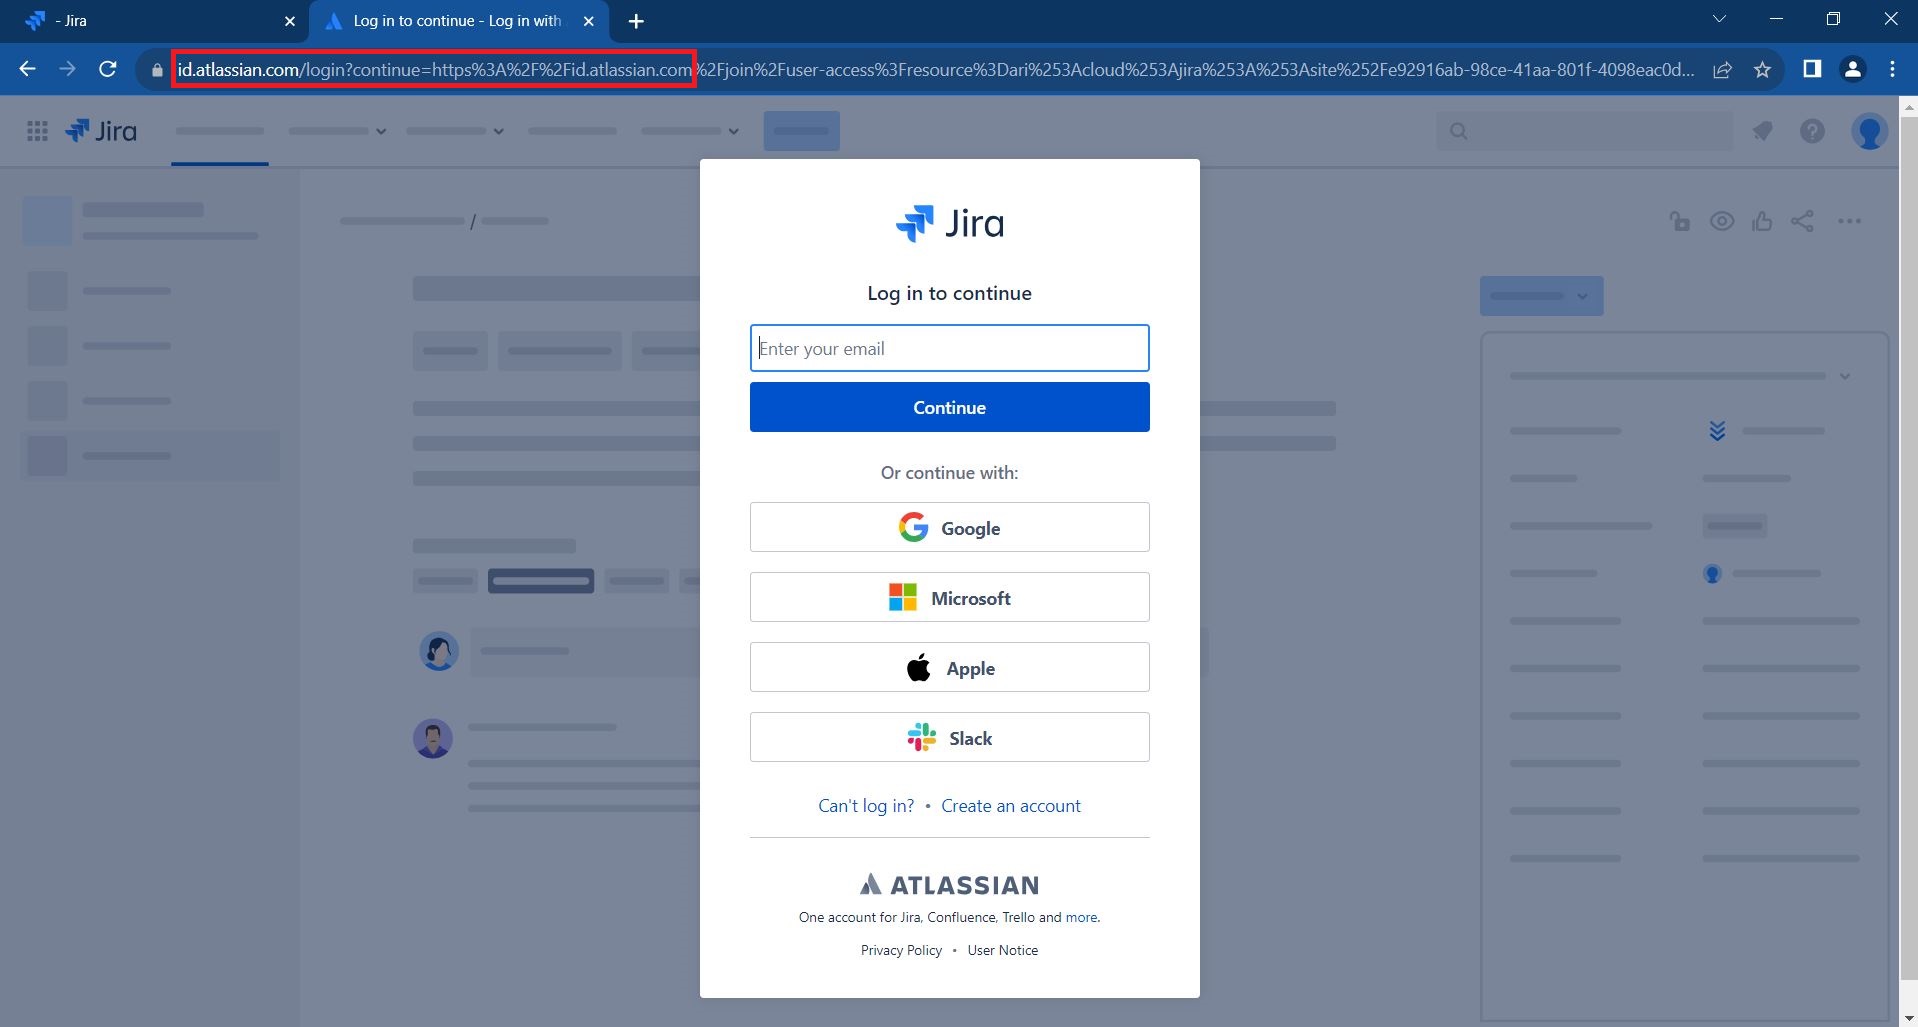Open the browser side panel icon
Screen dimensions: 1918x1027
1812,69
